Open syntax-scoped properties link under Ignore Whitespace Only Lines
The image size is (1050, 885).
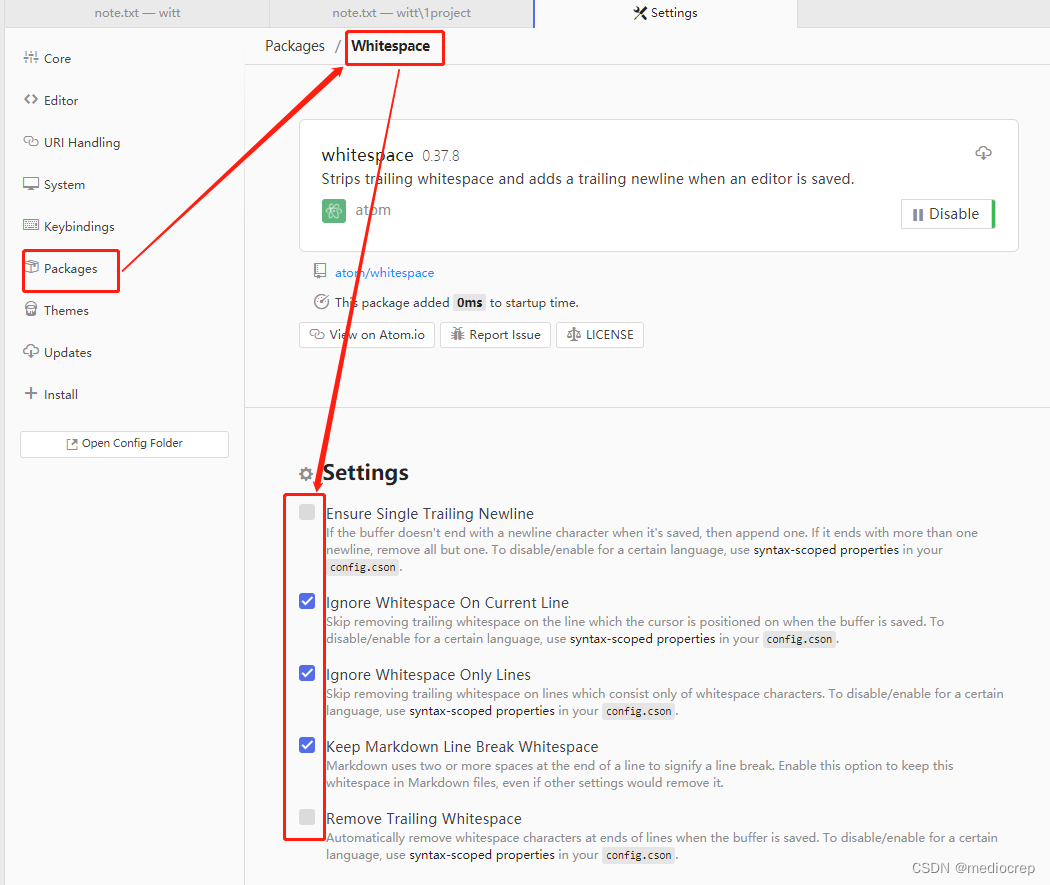(x=481, y=710)
